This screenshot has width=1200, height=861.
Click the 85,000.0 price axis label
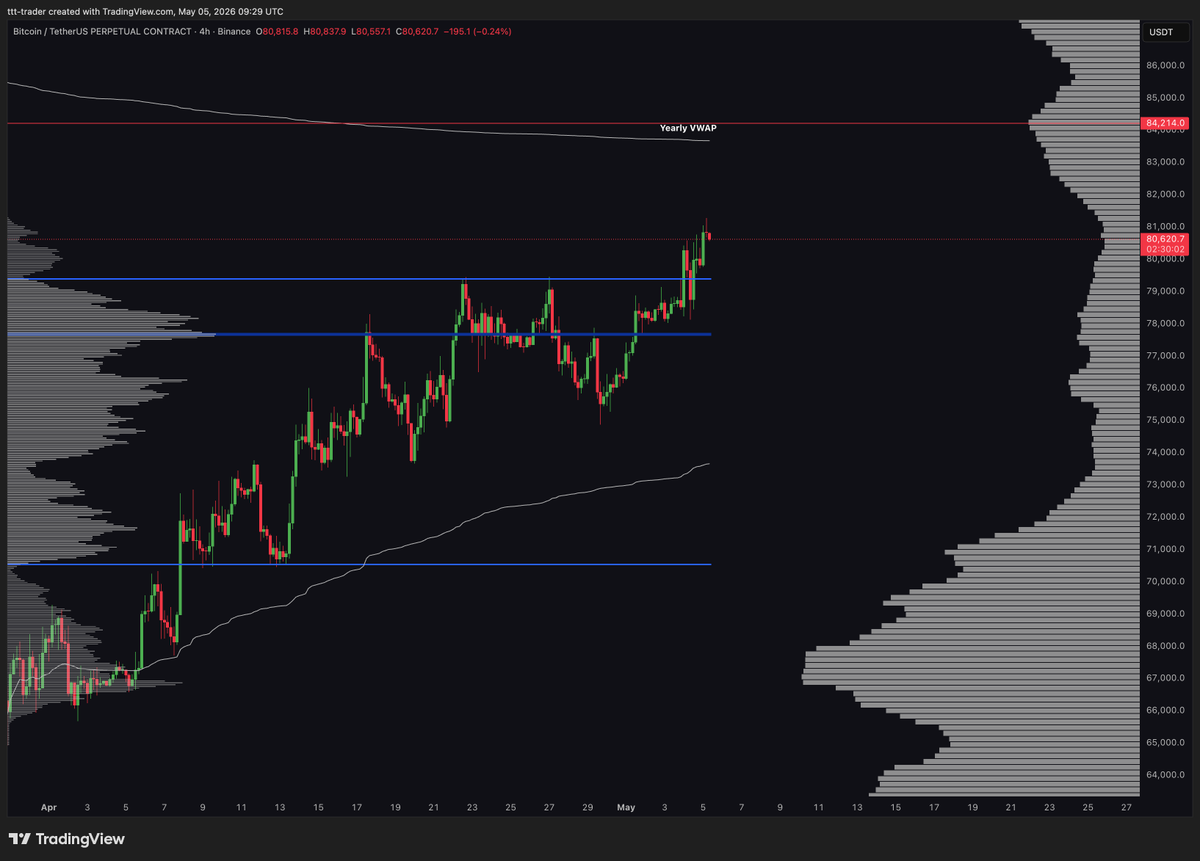[1166, 98]
